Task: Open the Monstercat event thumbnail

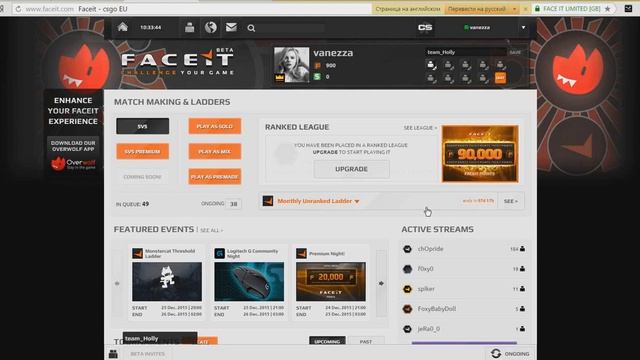Action: (x=167, y=282)
